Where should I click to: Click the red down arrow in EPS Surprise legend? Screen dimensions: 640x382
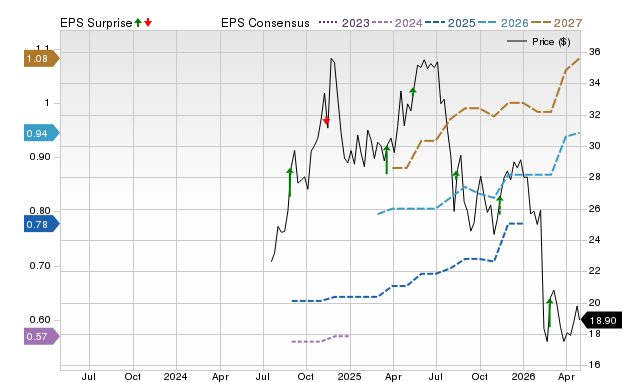coord(148,23)
